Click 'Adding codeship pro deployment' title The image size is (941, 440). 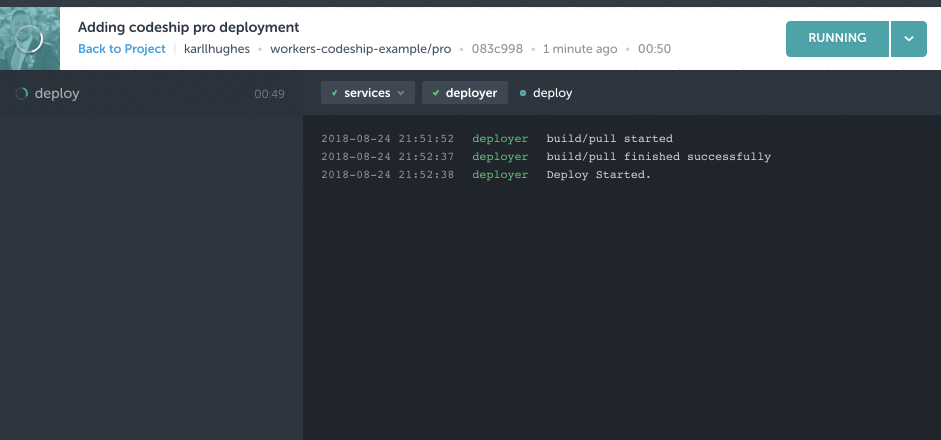coord(188,27)
